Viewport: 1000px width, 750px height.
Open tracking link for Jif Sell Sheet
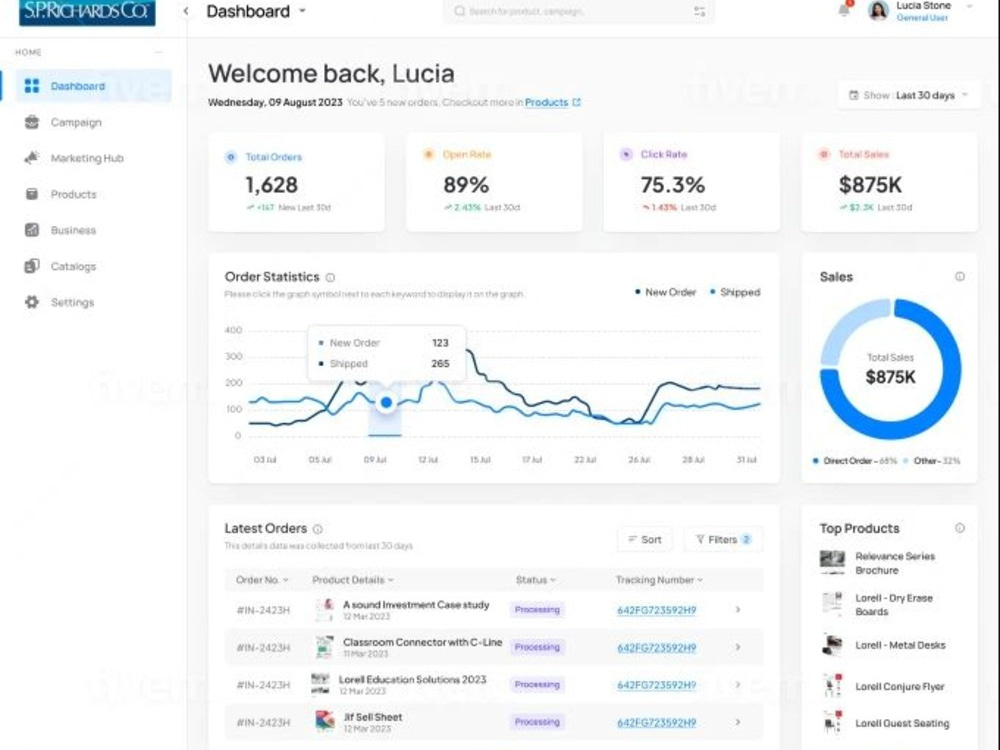[x=656, y=723]
